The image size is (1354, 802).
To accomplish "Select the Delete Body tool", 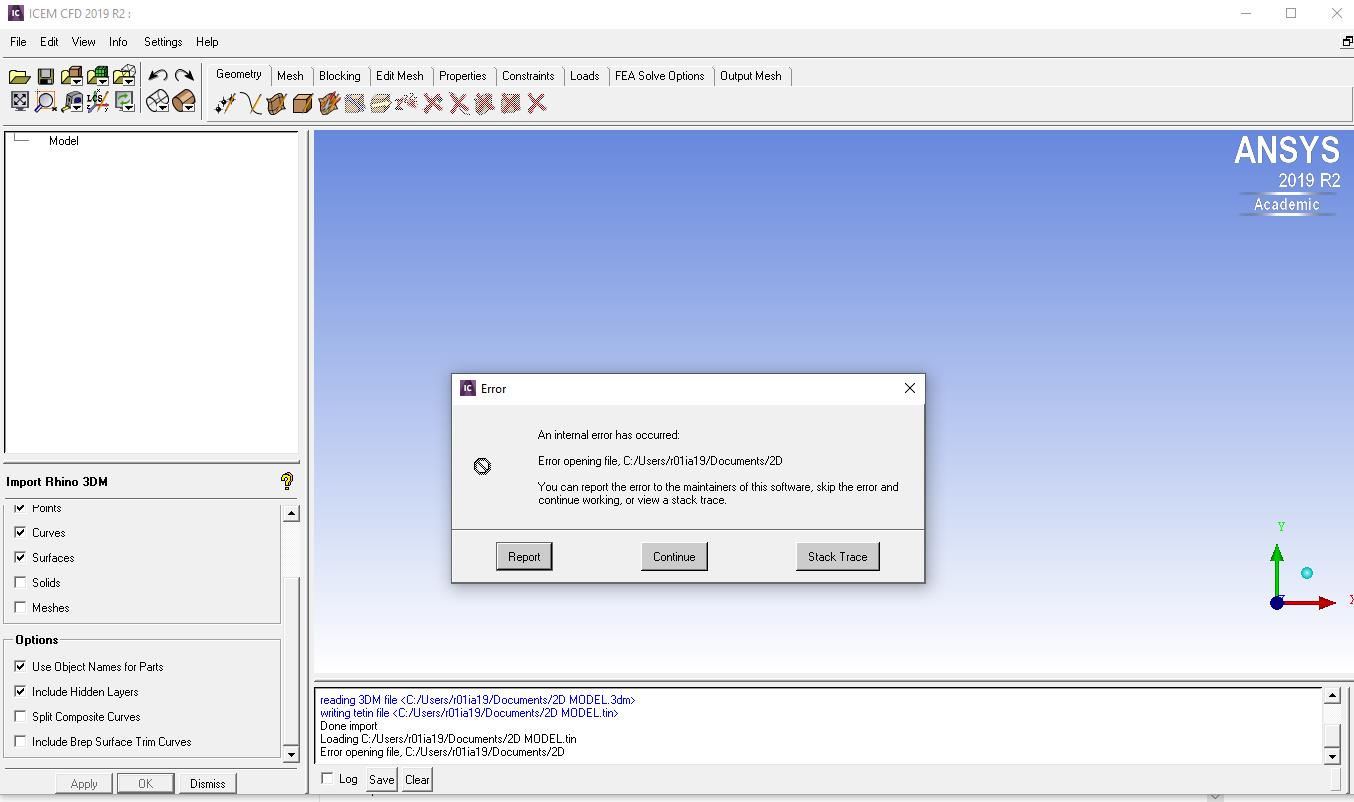I will (x=511, y=103).
